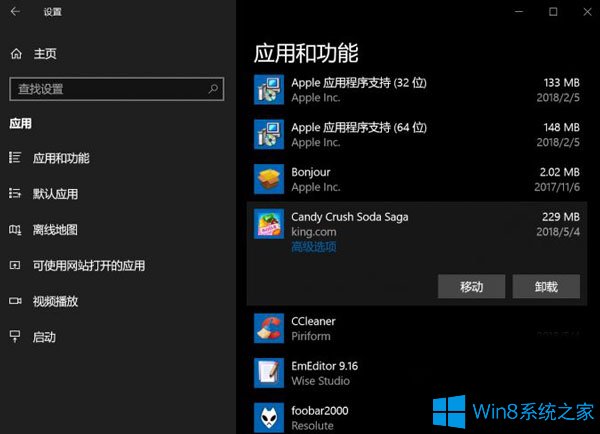Viewport: 600px width, 434px height.
Task: Click the 2018/5/4 install date
Action: pos(558,232)
